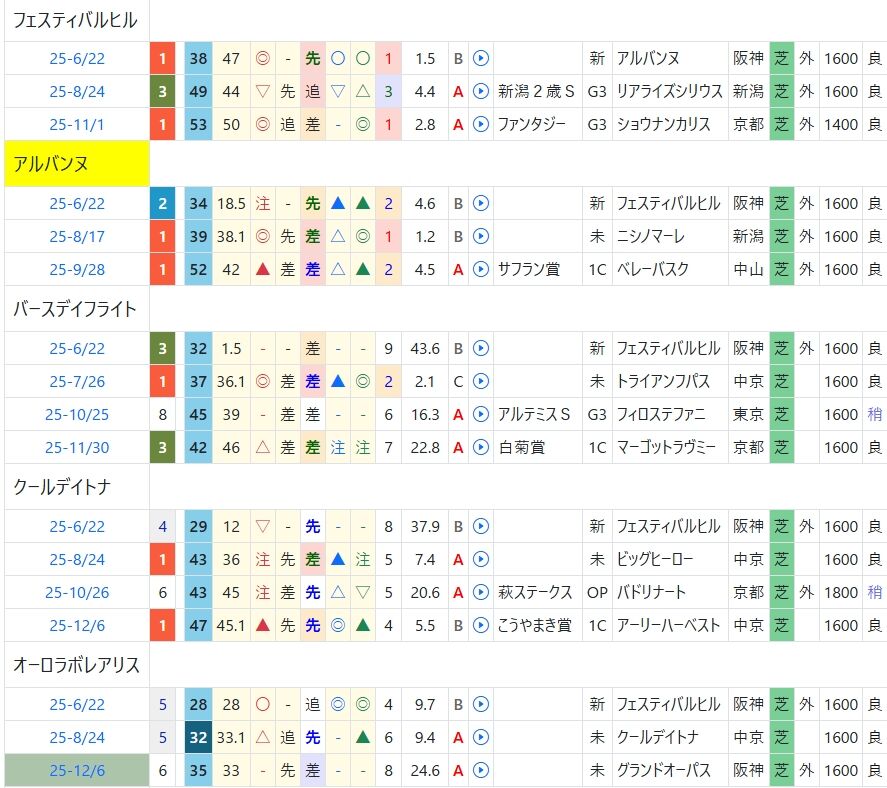887x788 pixels.
Task: Select the フェスティバルヒル horse heading
Action: point(75,20)
